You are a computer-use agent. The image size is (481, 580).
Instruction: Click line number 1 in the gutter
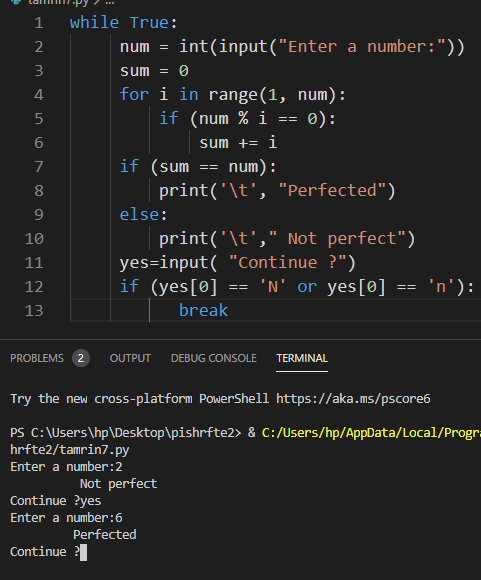point(38,23)
